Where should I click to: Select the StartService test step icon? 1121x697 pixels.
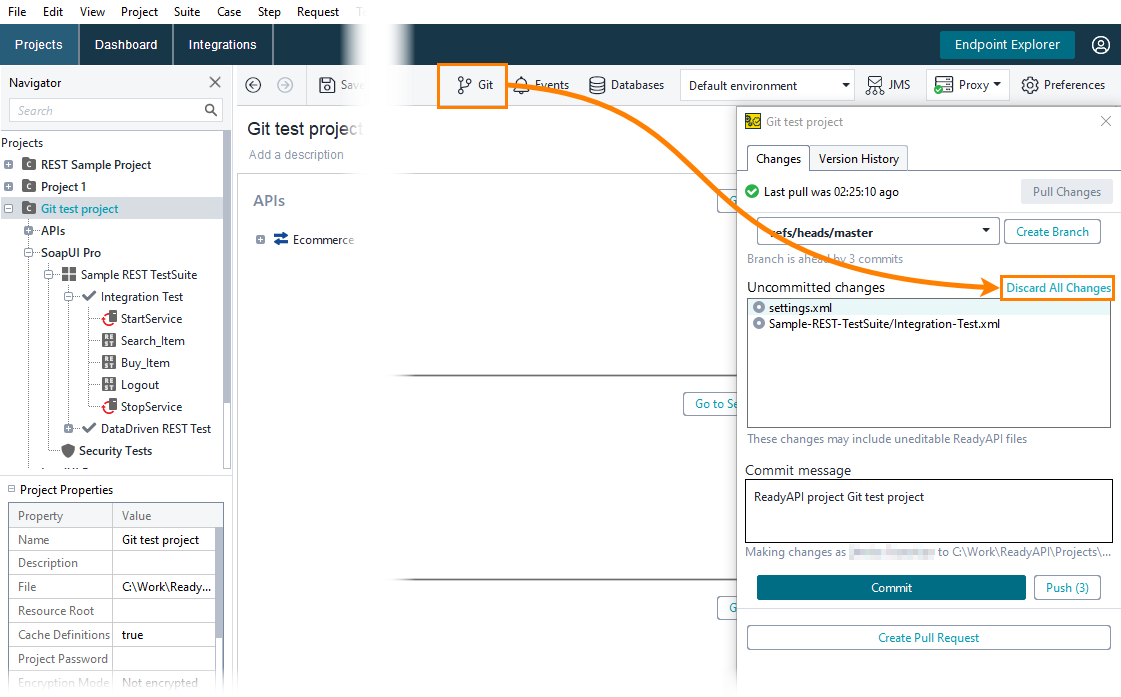[109, 319]
